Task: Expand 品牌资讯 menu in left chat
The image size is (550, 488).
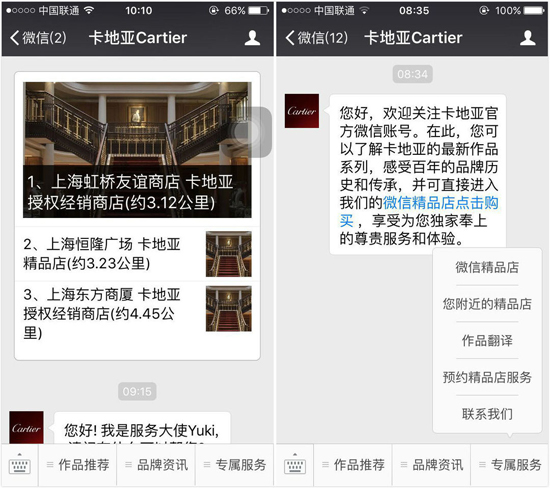Action: click(156, 465)
